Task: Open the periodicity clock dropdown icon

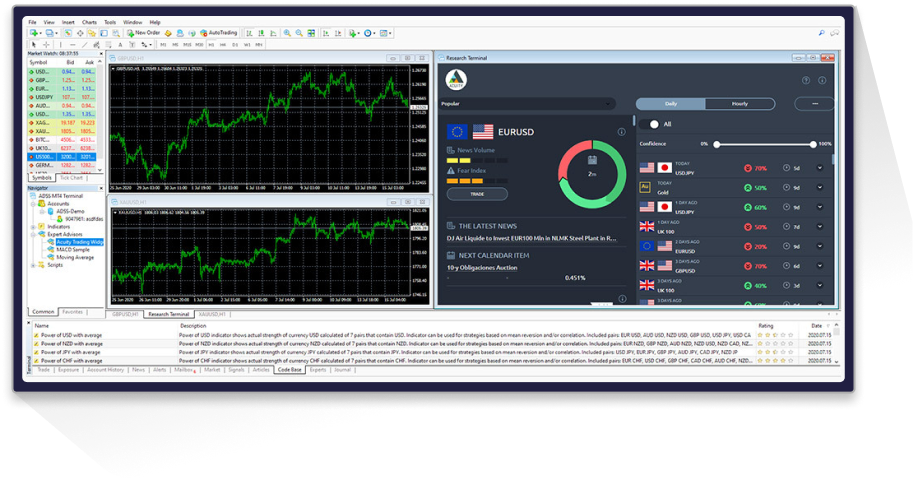Action: tap(368, 33)
